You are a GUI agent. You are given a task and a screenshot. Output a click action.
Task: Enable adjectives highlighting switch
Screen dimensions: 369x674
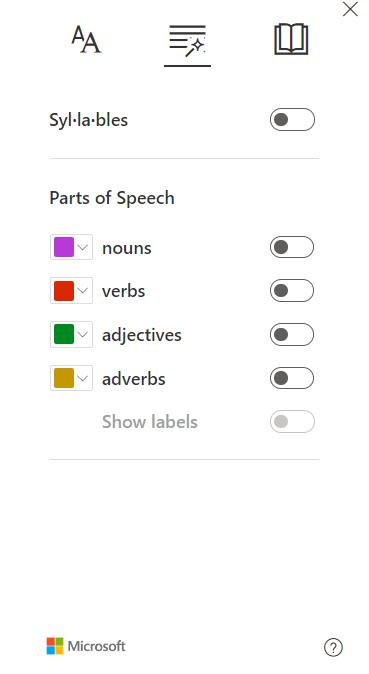(292, 334)
